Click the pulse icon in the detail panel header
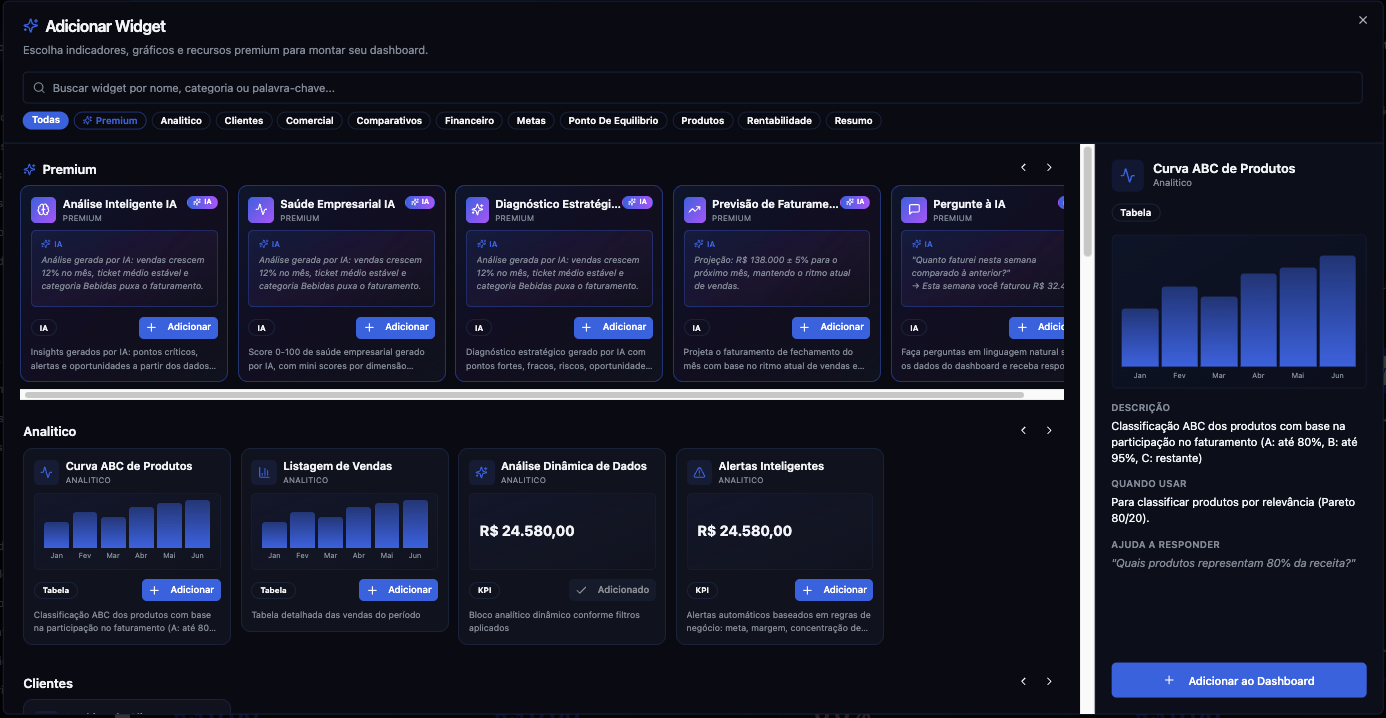This screenshot has width=1386, height=718. (x=1128, y=175)
